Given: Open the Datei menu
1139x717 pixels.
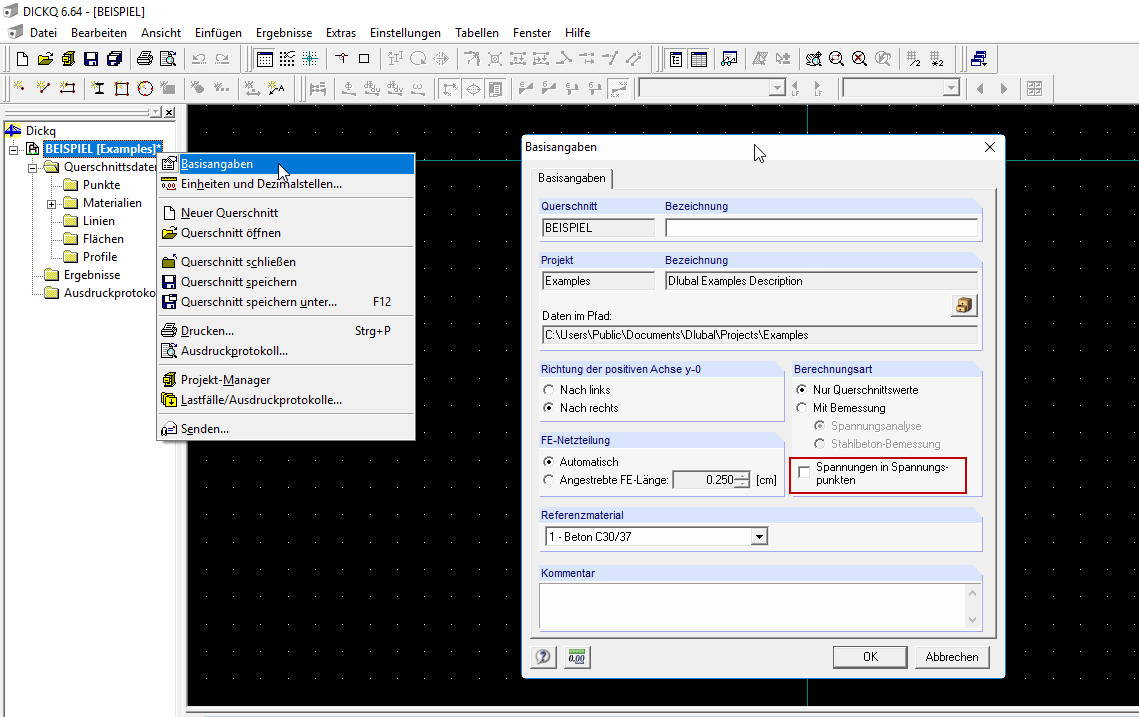Looking at the screenshot, I should click(x=43, y=33).
